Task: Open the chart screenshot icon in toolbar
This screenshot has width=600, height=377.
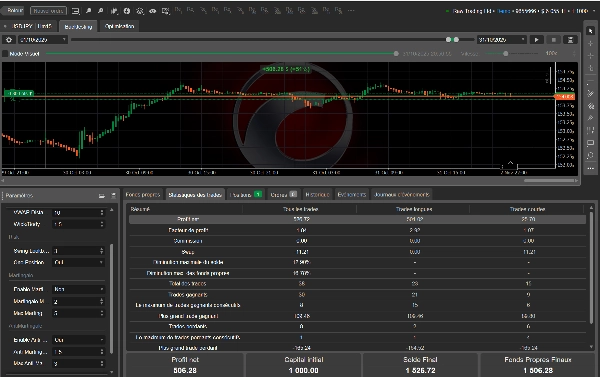Action: [x=165, y=11]
